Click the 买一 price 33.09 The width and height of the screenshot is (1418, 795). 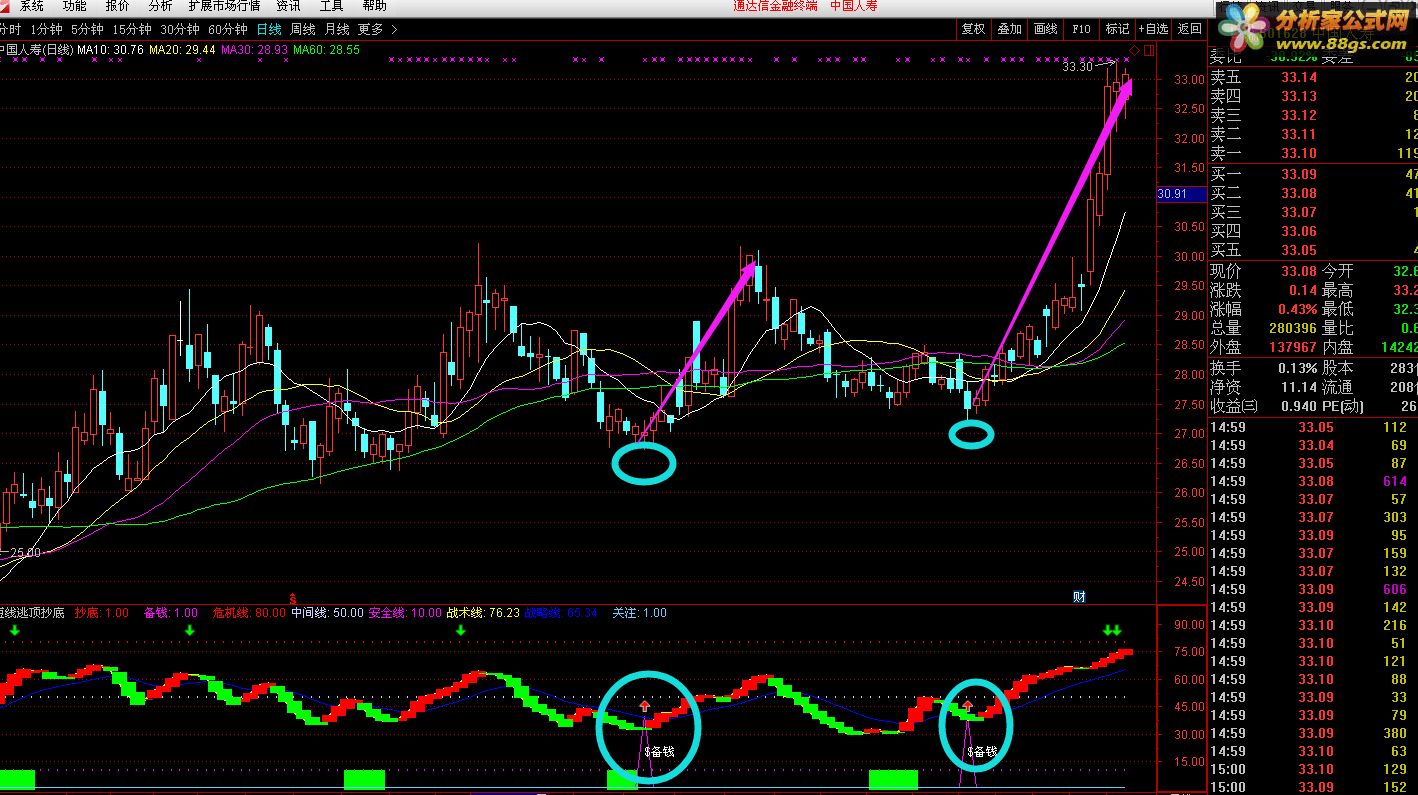(1299, 175)
